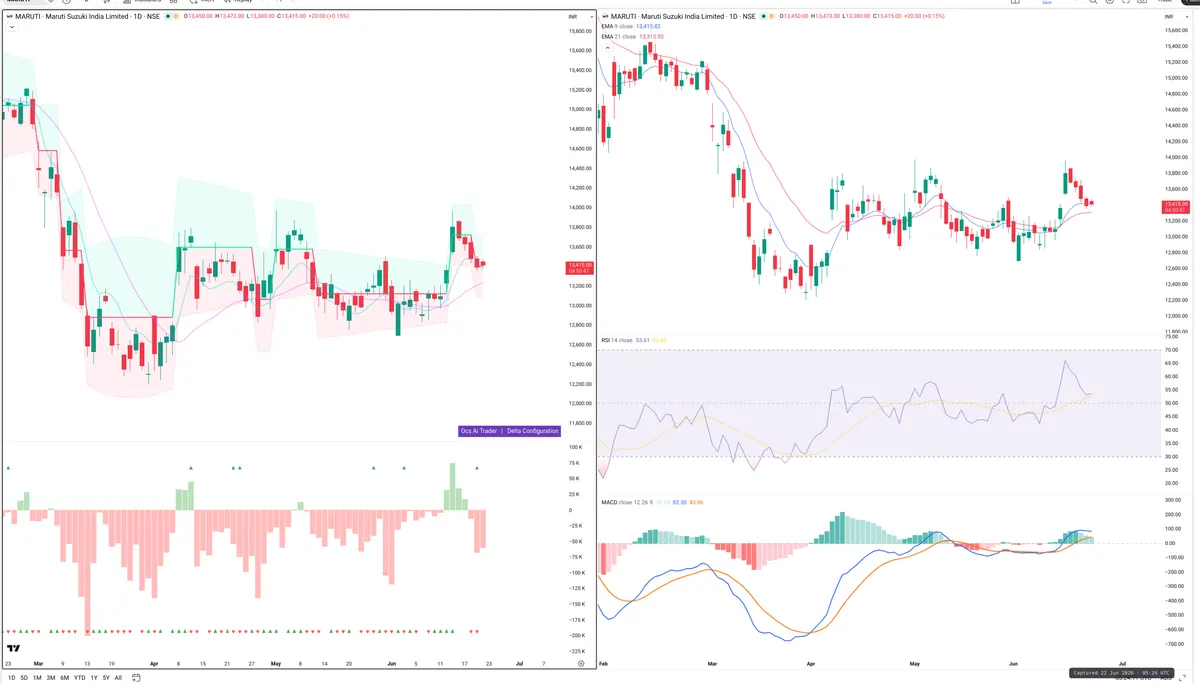Select the YTD range tab

(x=79, y=678)
